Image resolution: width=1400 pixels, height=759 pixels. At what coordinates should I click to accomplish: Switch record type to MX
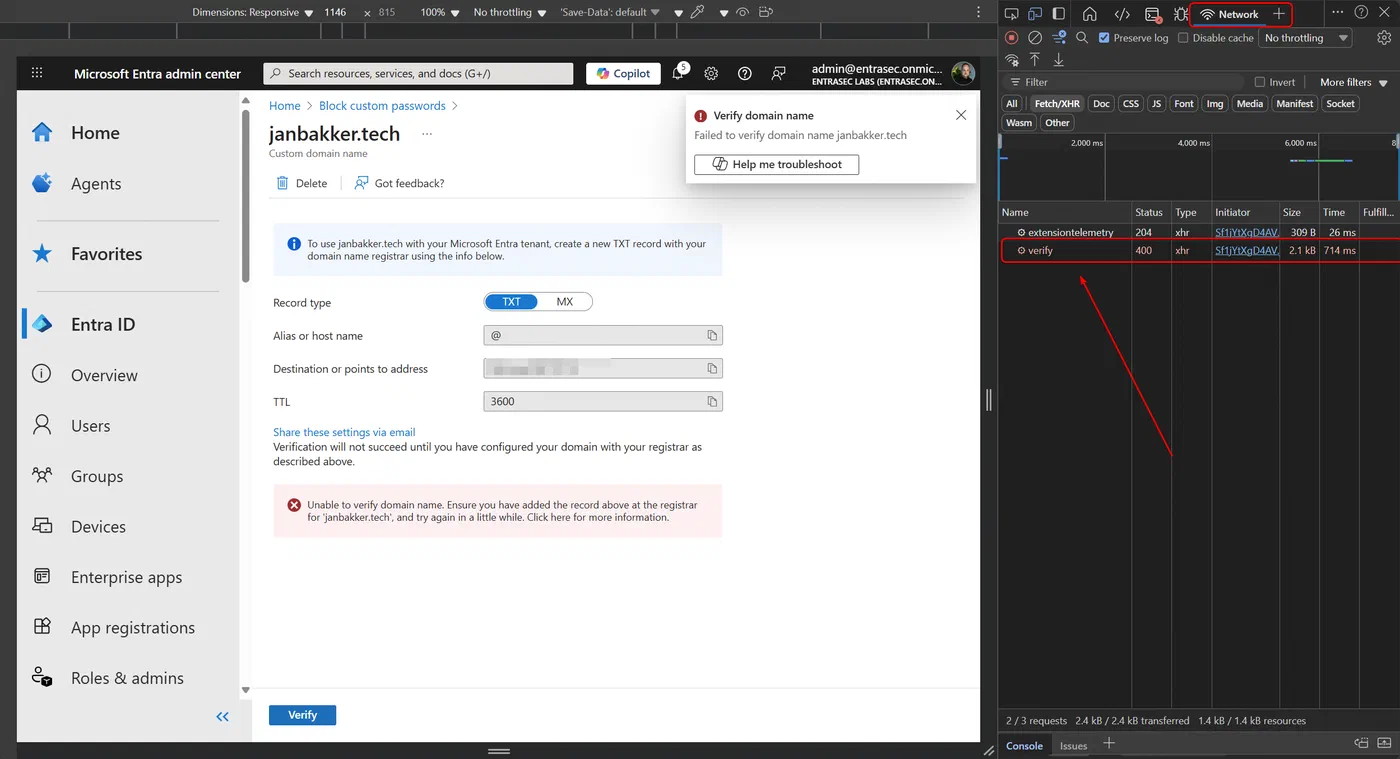[565, 302]
